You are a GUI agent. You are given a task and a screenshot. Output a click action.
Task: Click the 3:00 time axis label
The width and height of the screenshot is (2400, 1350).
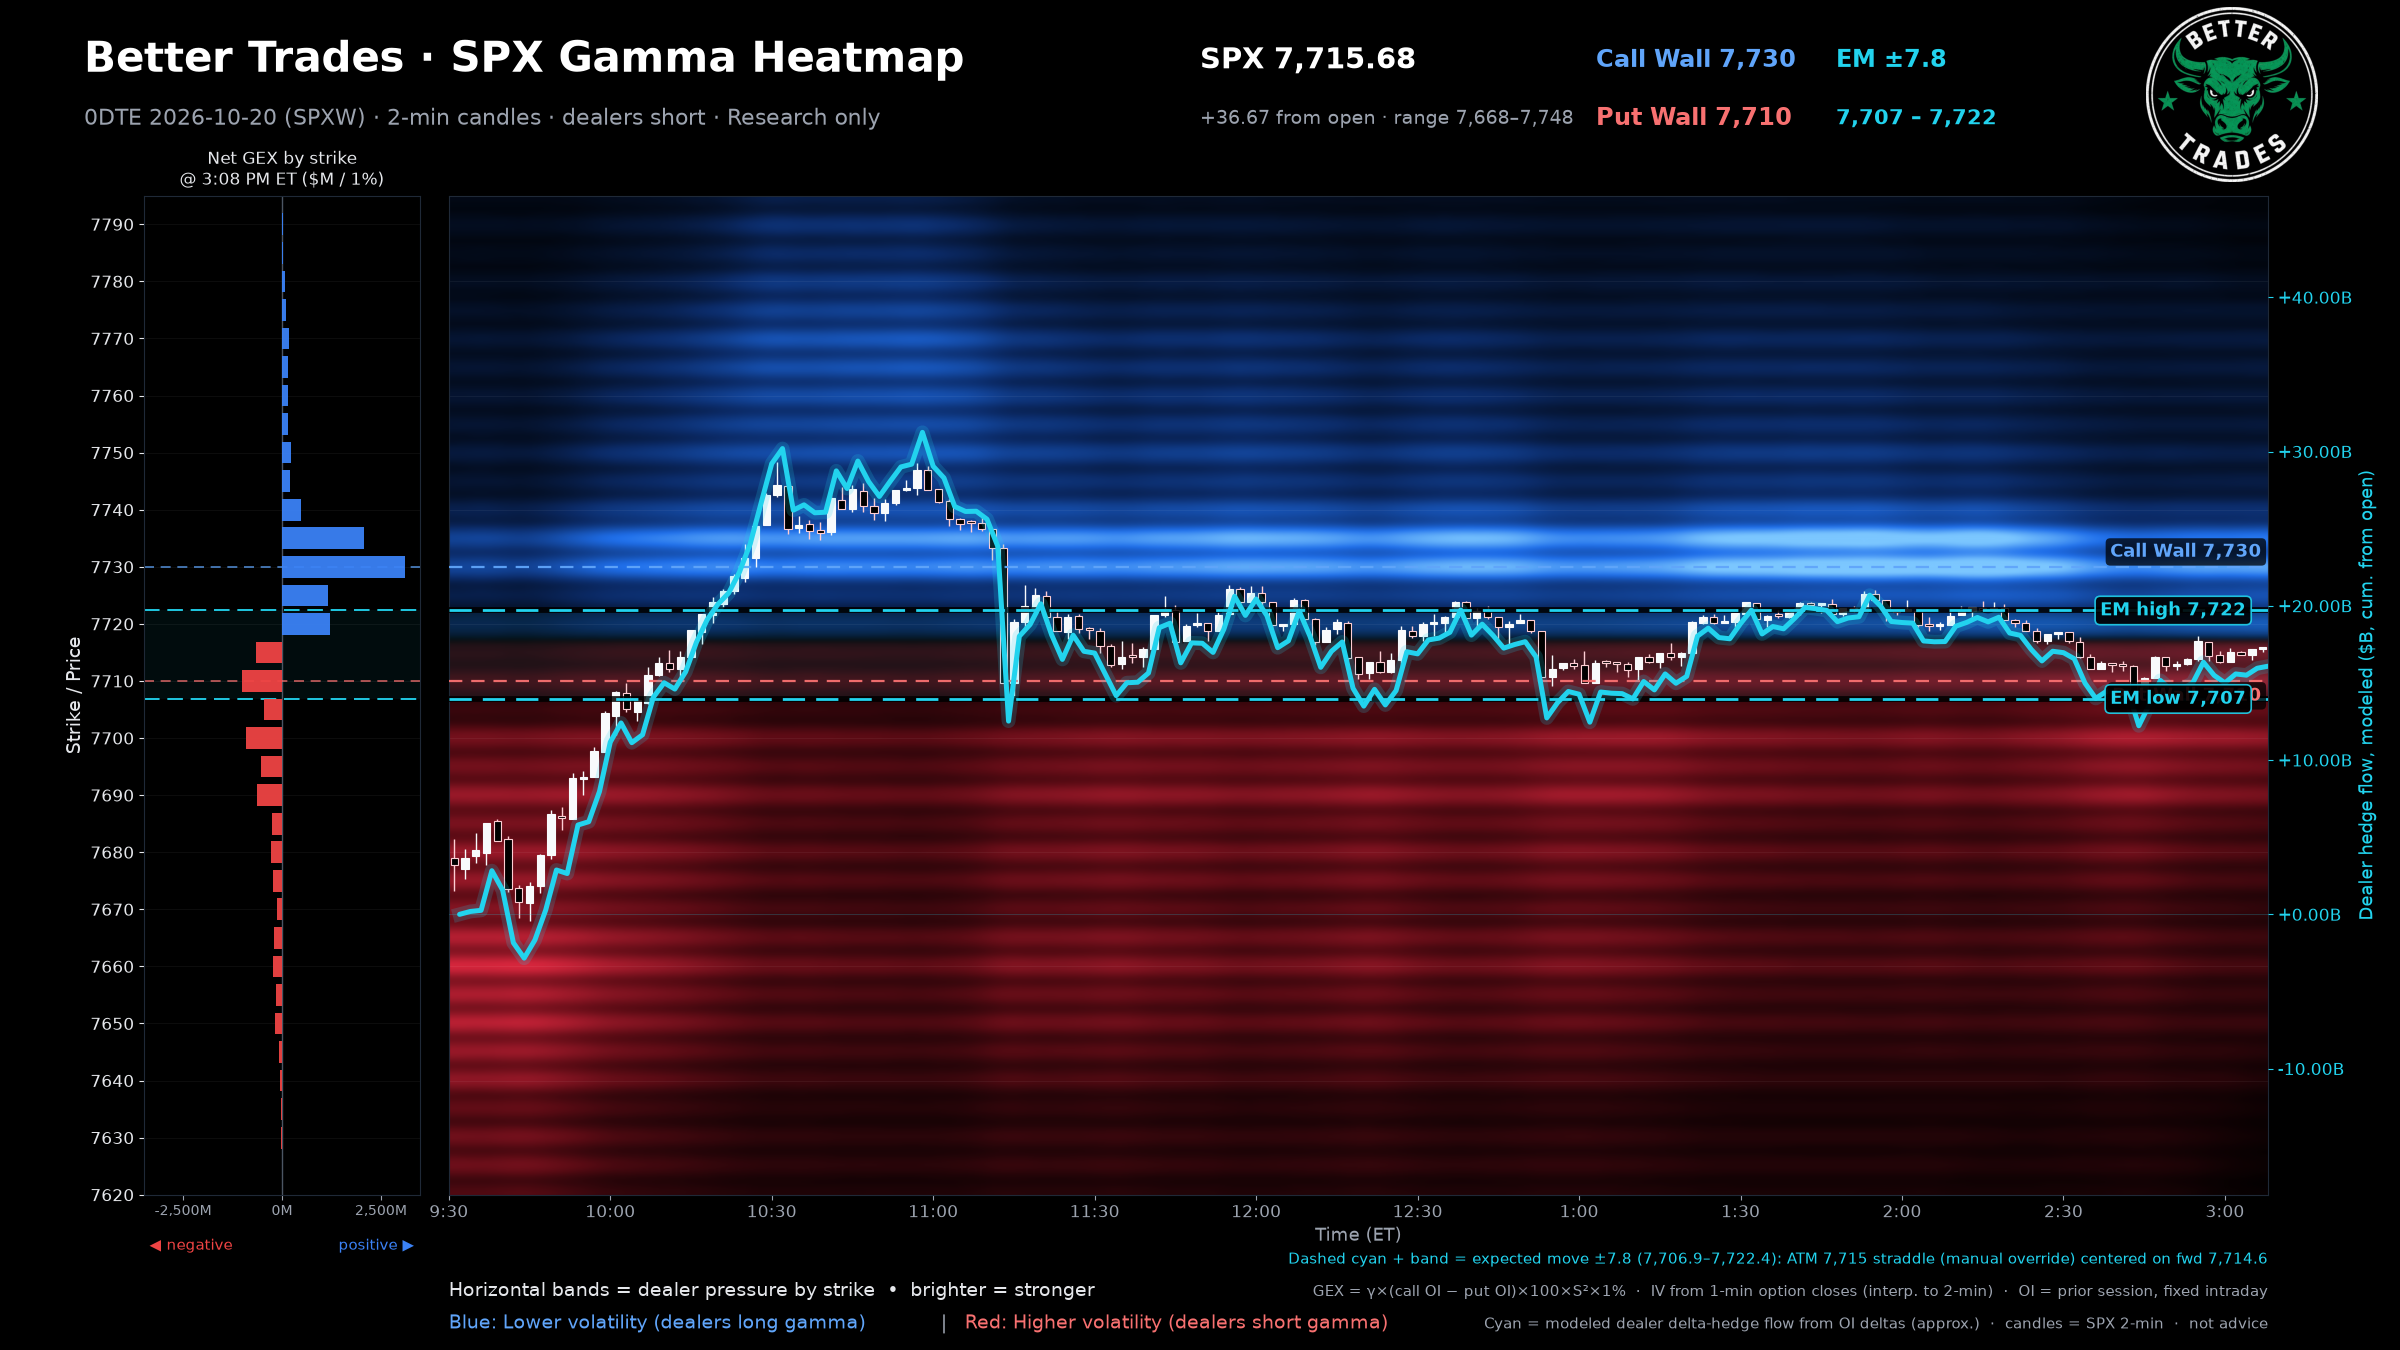2225,1212
